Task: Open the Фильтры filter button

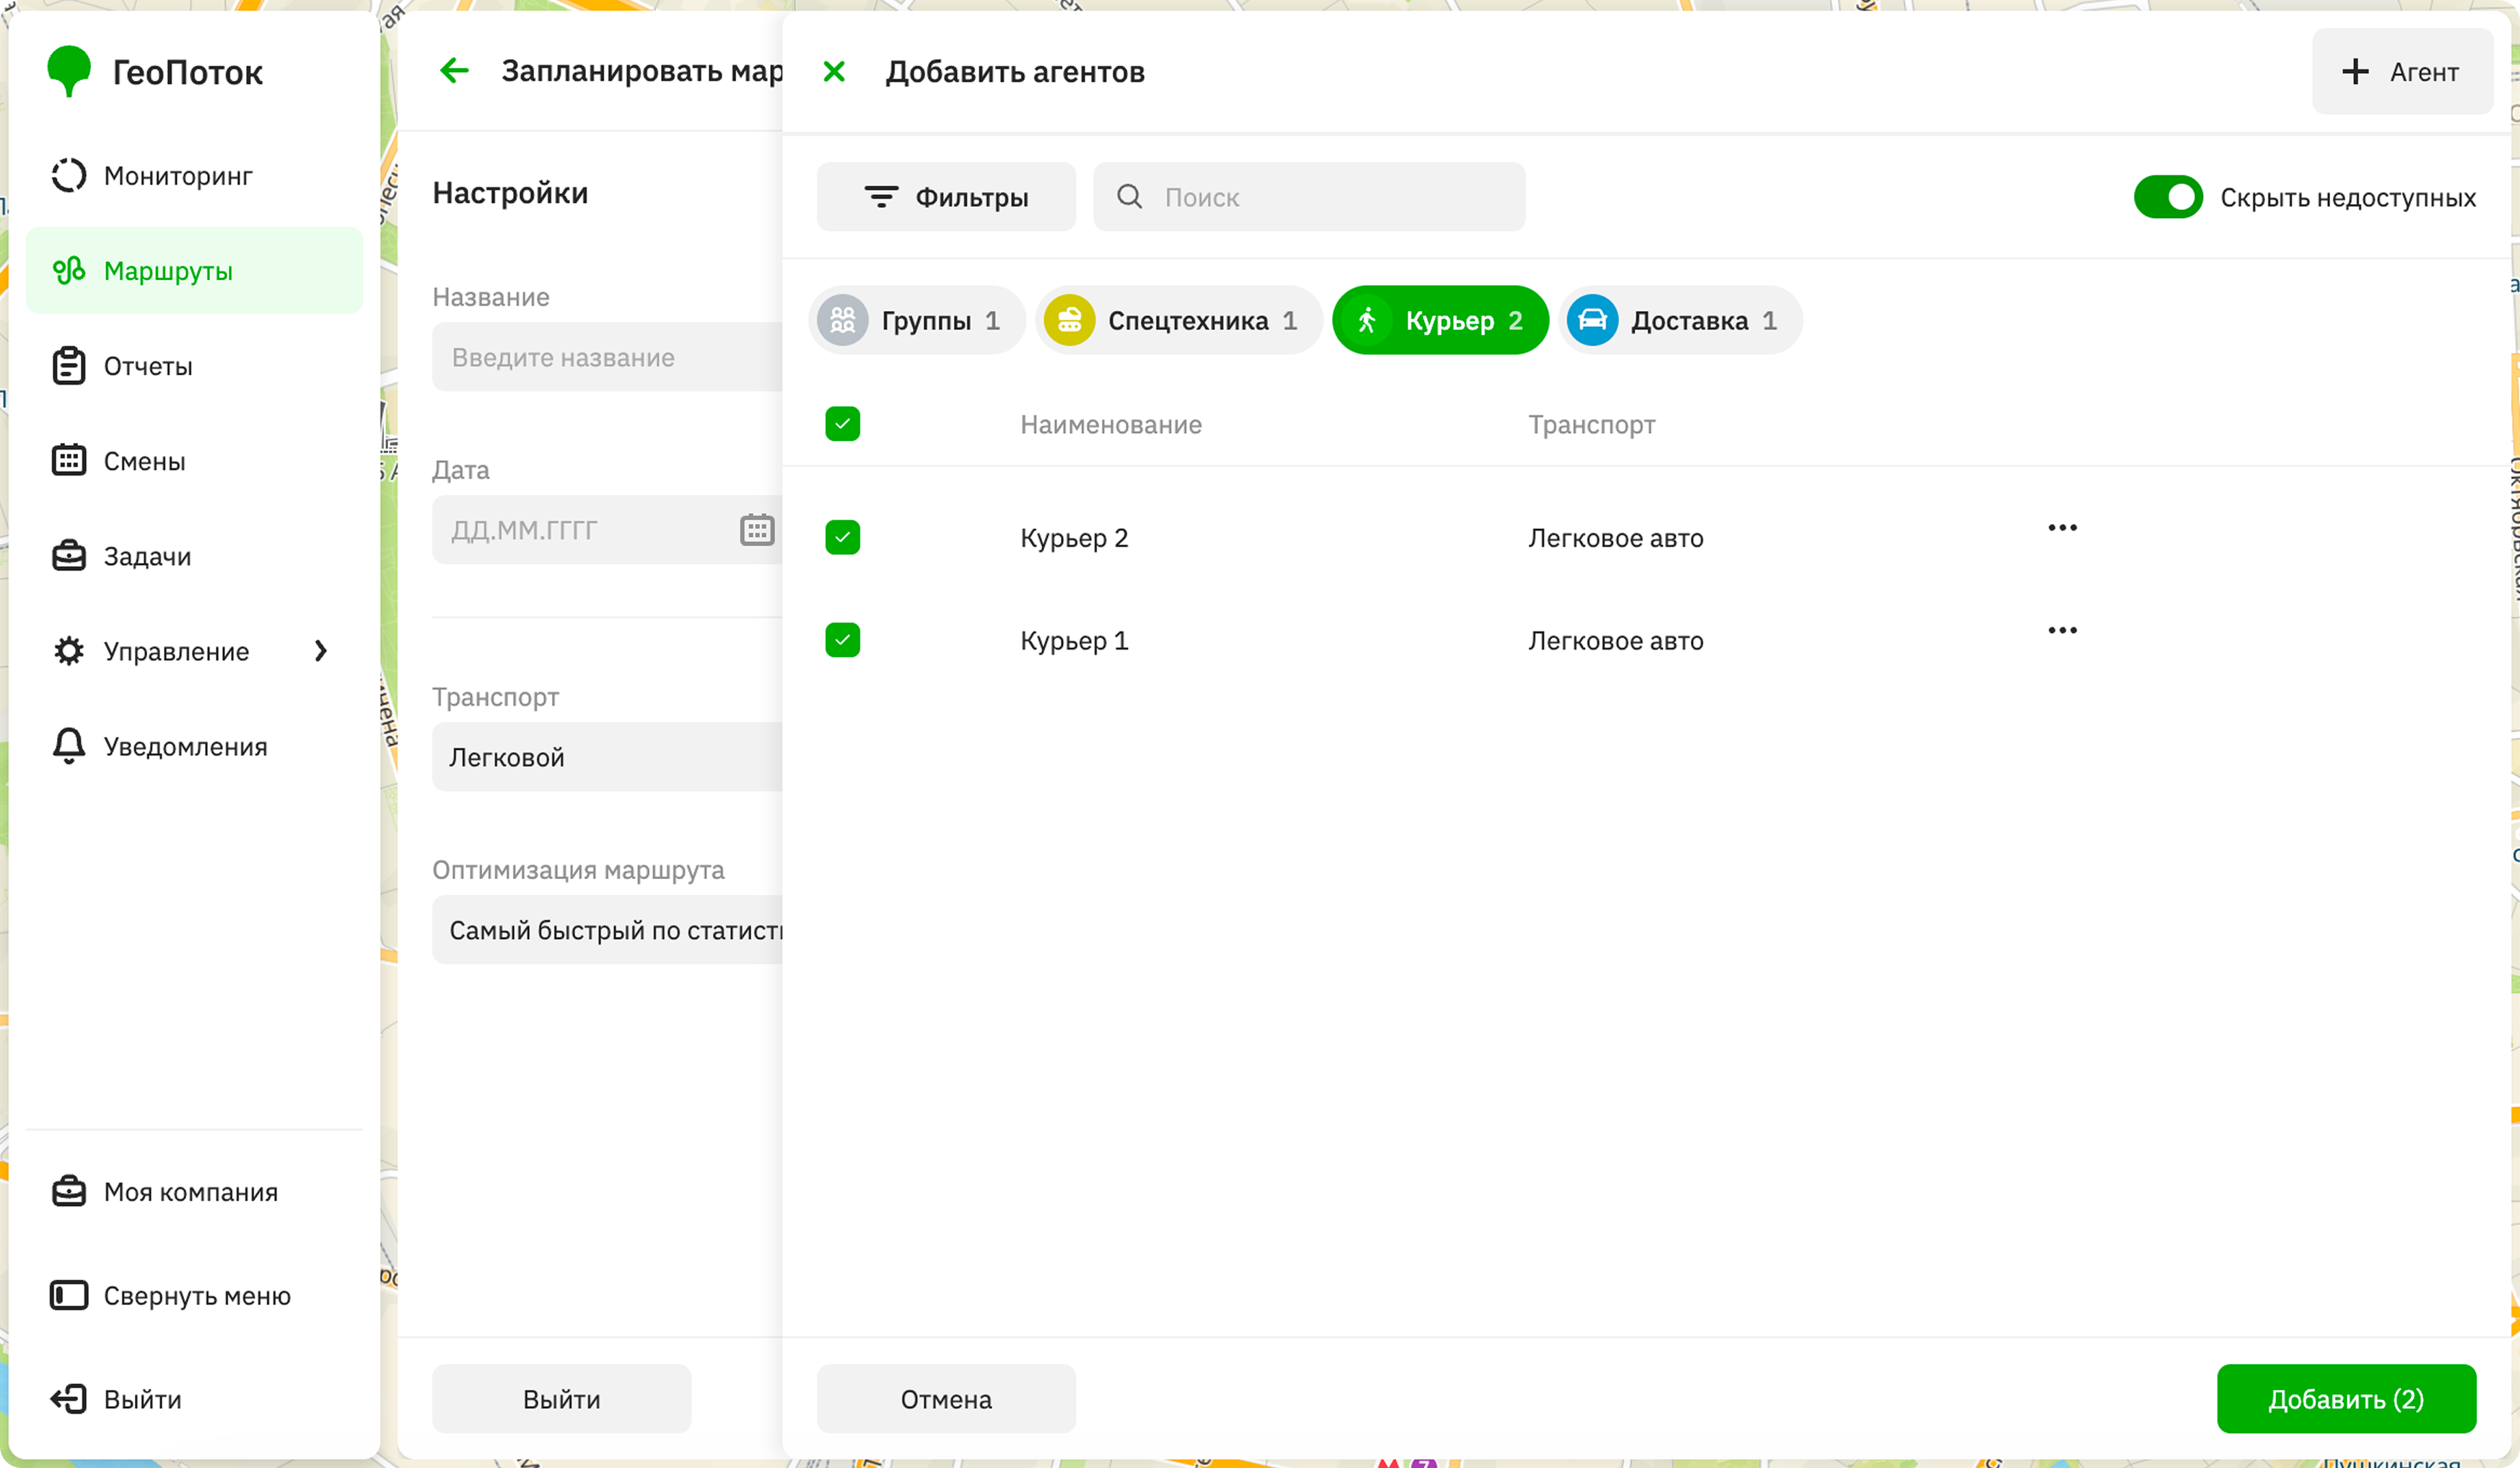Action: click(946, 197)
